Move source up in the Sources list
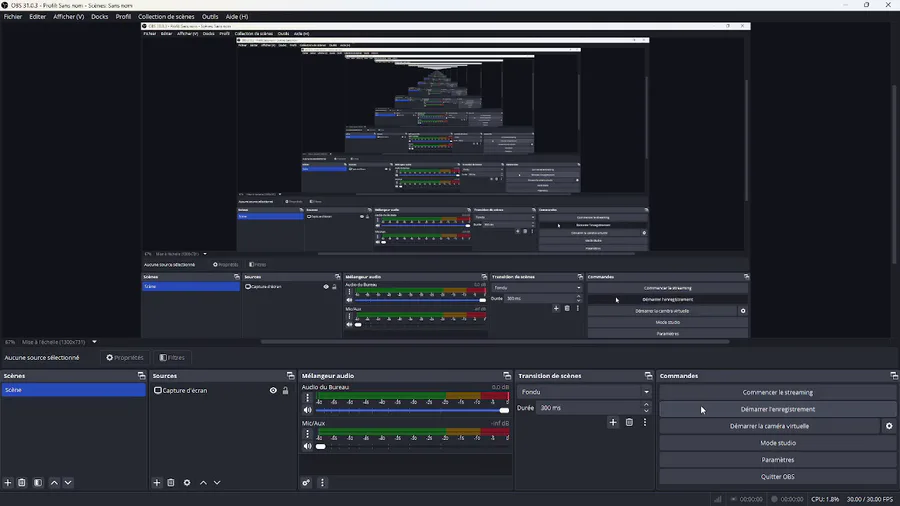This screenshot has width=900, height=506. pos(203,482)
